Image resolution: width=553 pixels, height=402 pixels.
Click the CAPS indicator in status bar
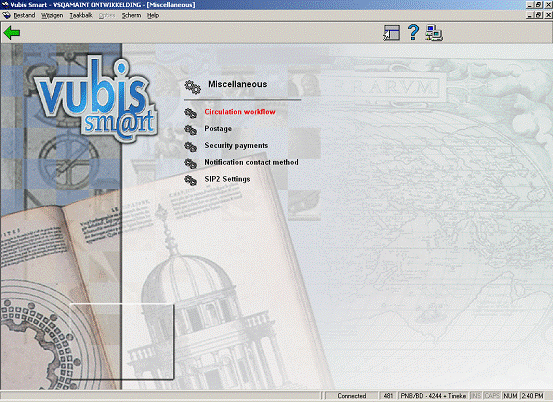pyautogui.click(x=492, y=396)
